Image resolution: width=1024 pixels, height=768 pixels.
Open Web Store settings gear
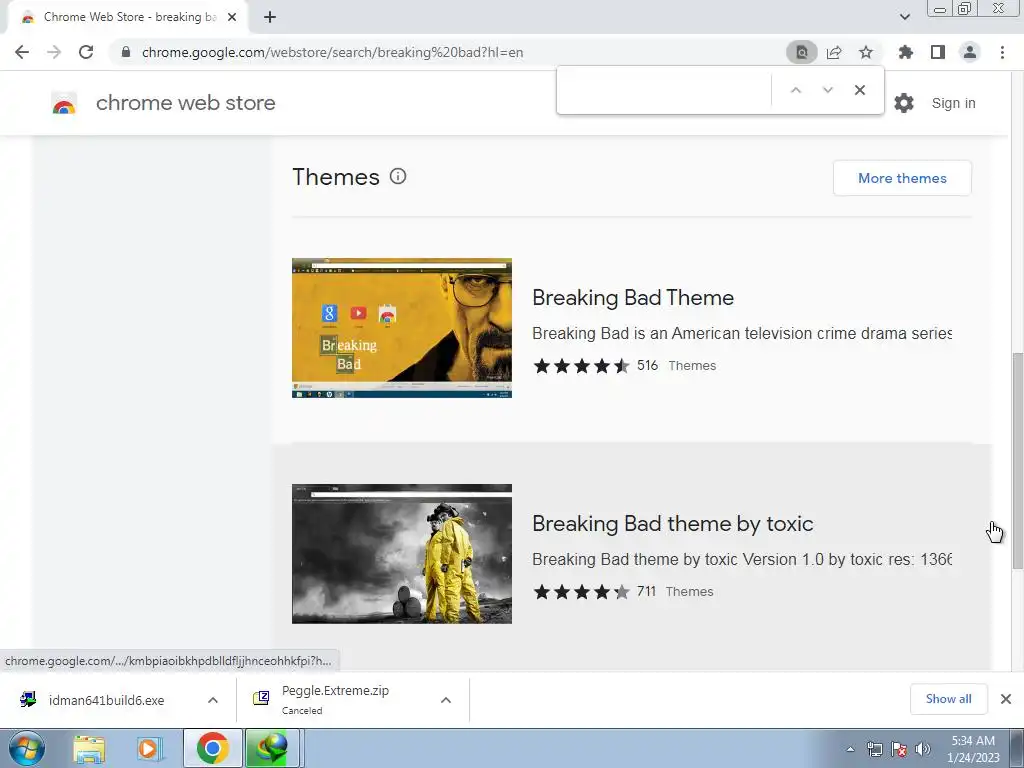pyautogui.click(x=904, y=103)
